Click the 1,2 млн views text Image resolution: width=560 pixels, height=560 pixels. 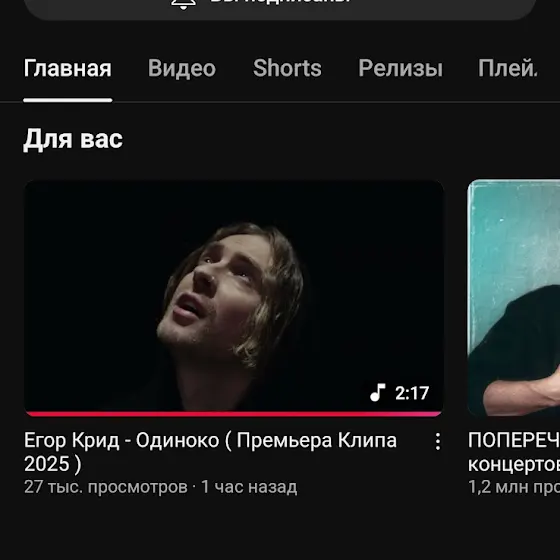pos(514,487)
